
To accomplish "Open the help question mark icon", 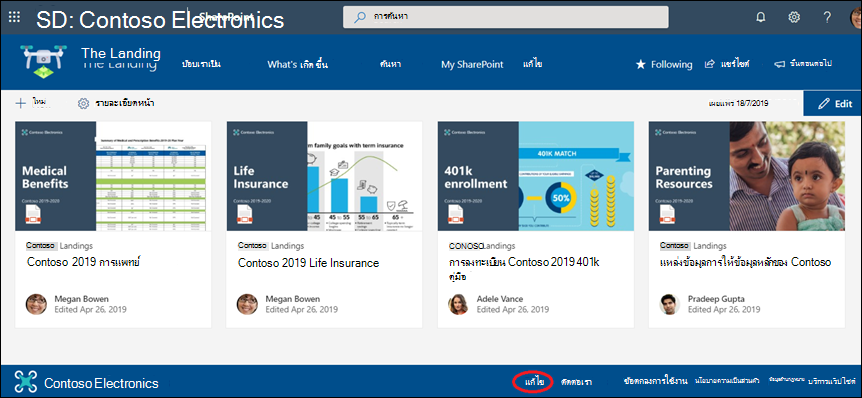I will tap(827, 17).
